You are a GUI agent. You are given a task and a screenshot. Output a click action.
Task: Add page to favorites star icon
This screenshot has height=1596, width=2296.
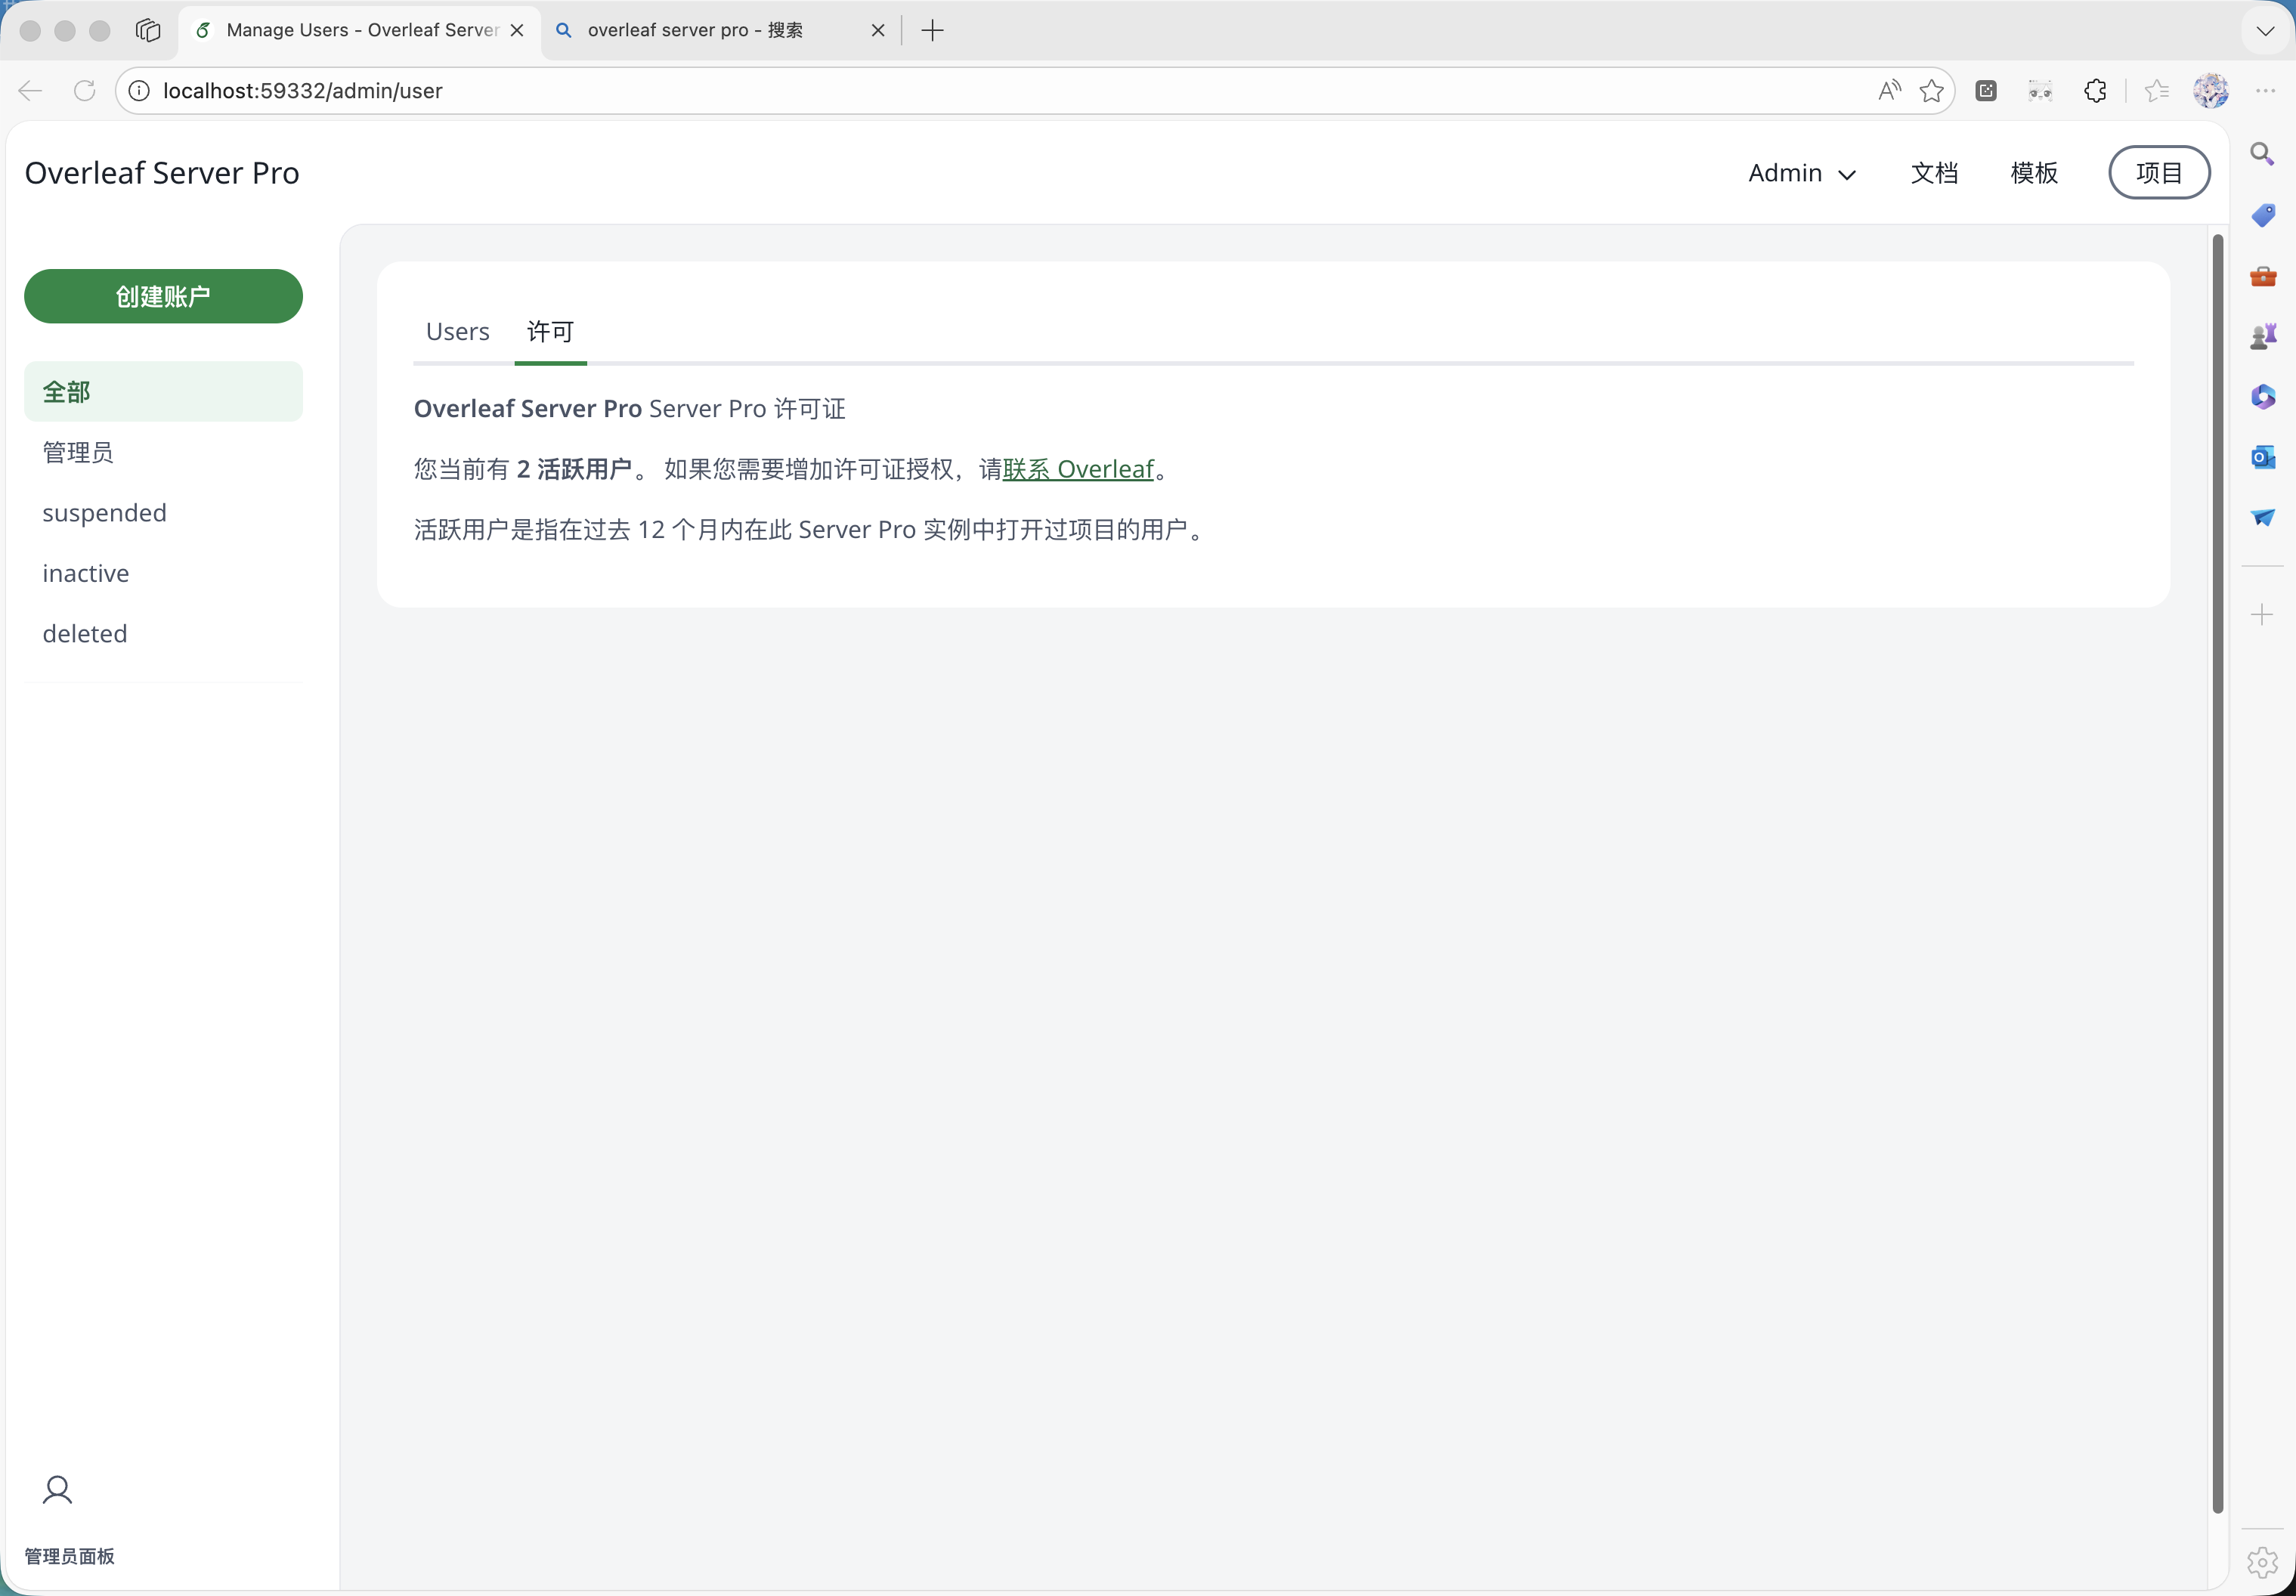coord(1931,91)
